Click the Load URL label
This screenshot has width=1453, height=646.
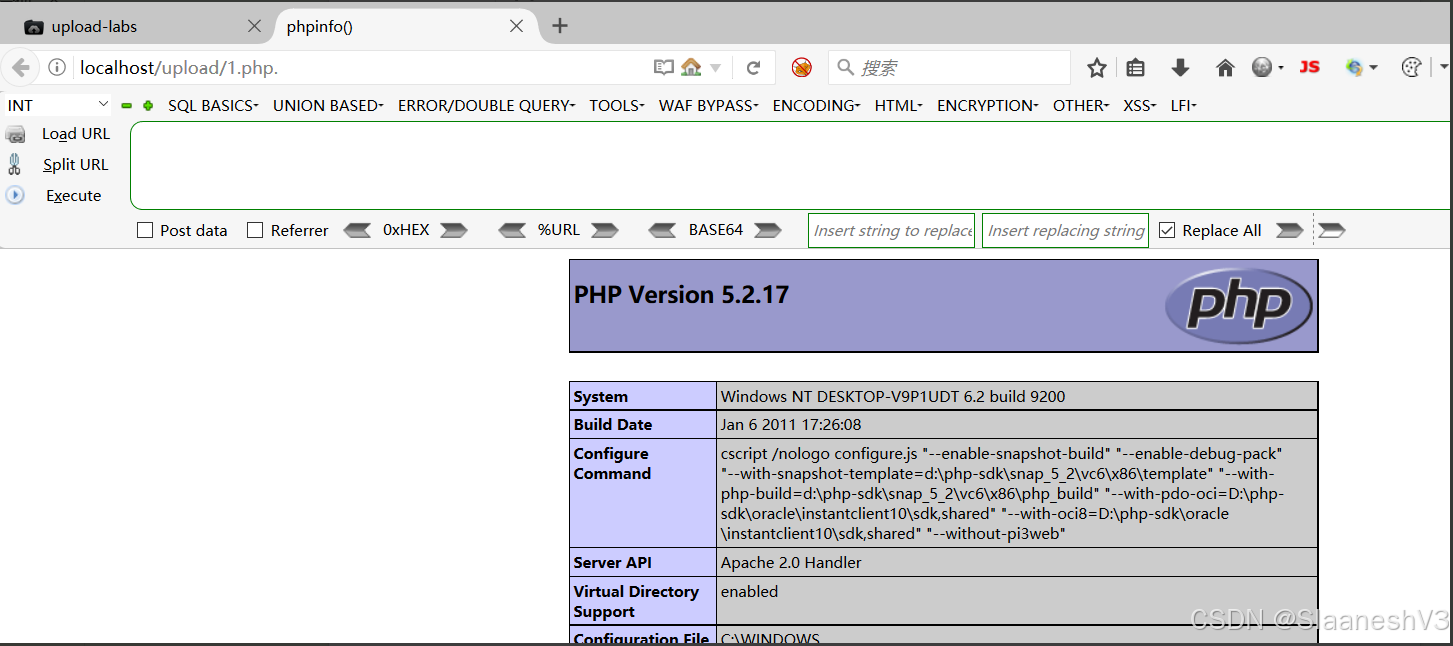[x=76, y=134]
